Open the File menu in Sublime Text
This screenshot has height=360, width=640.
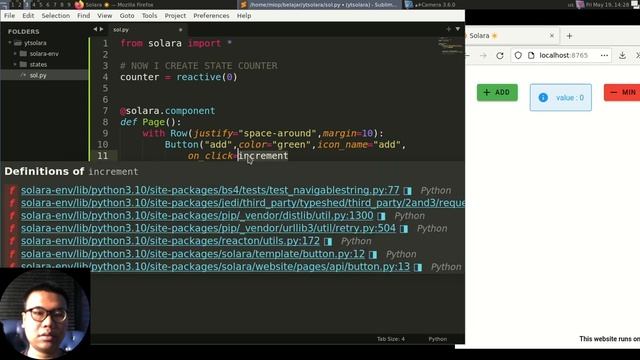(9, 16)
